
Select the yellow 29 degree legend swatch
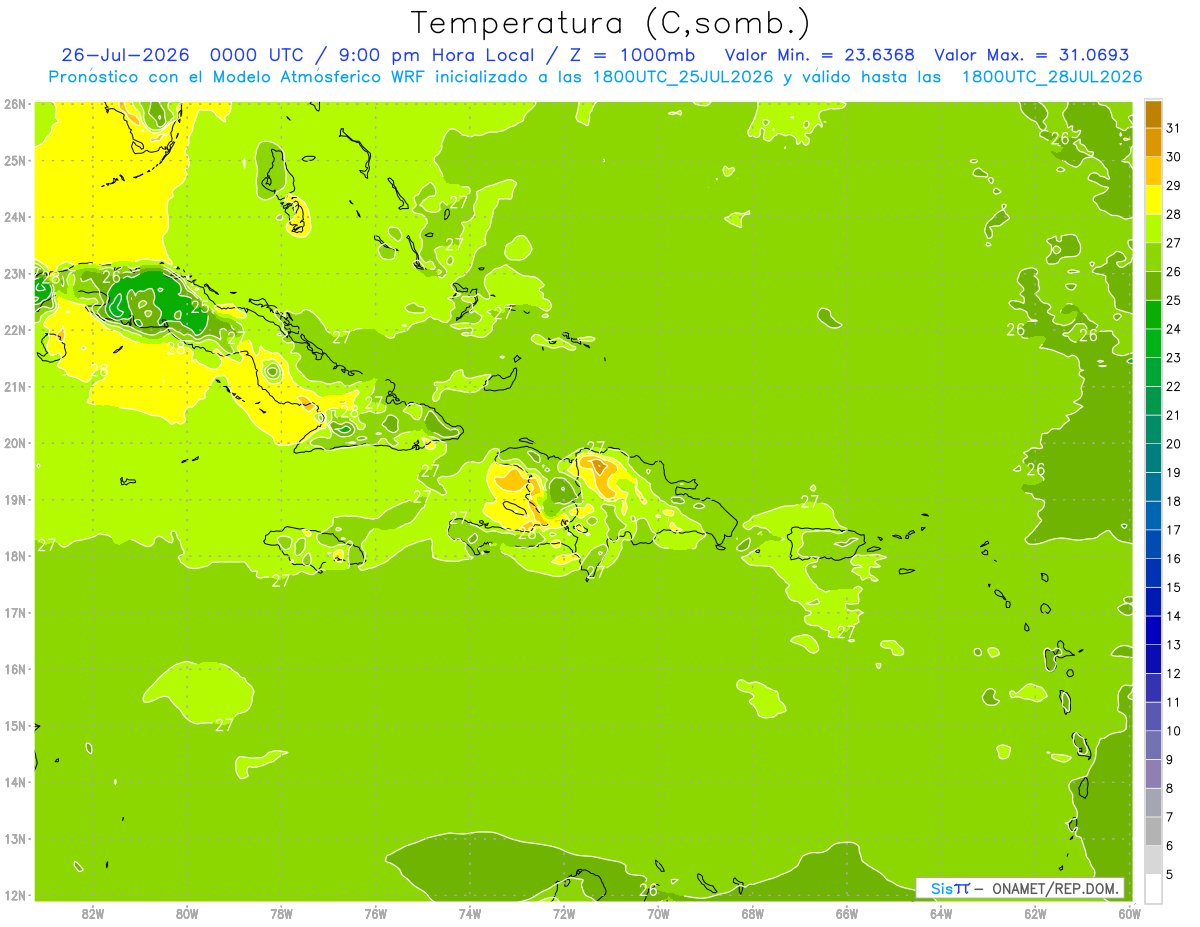(1153, 200)
